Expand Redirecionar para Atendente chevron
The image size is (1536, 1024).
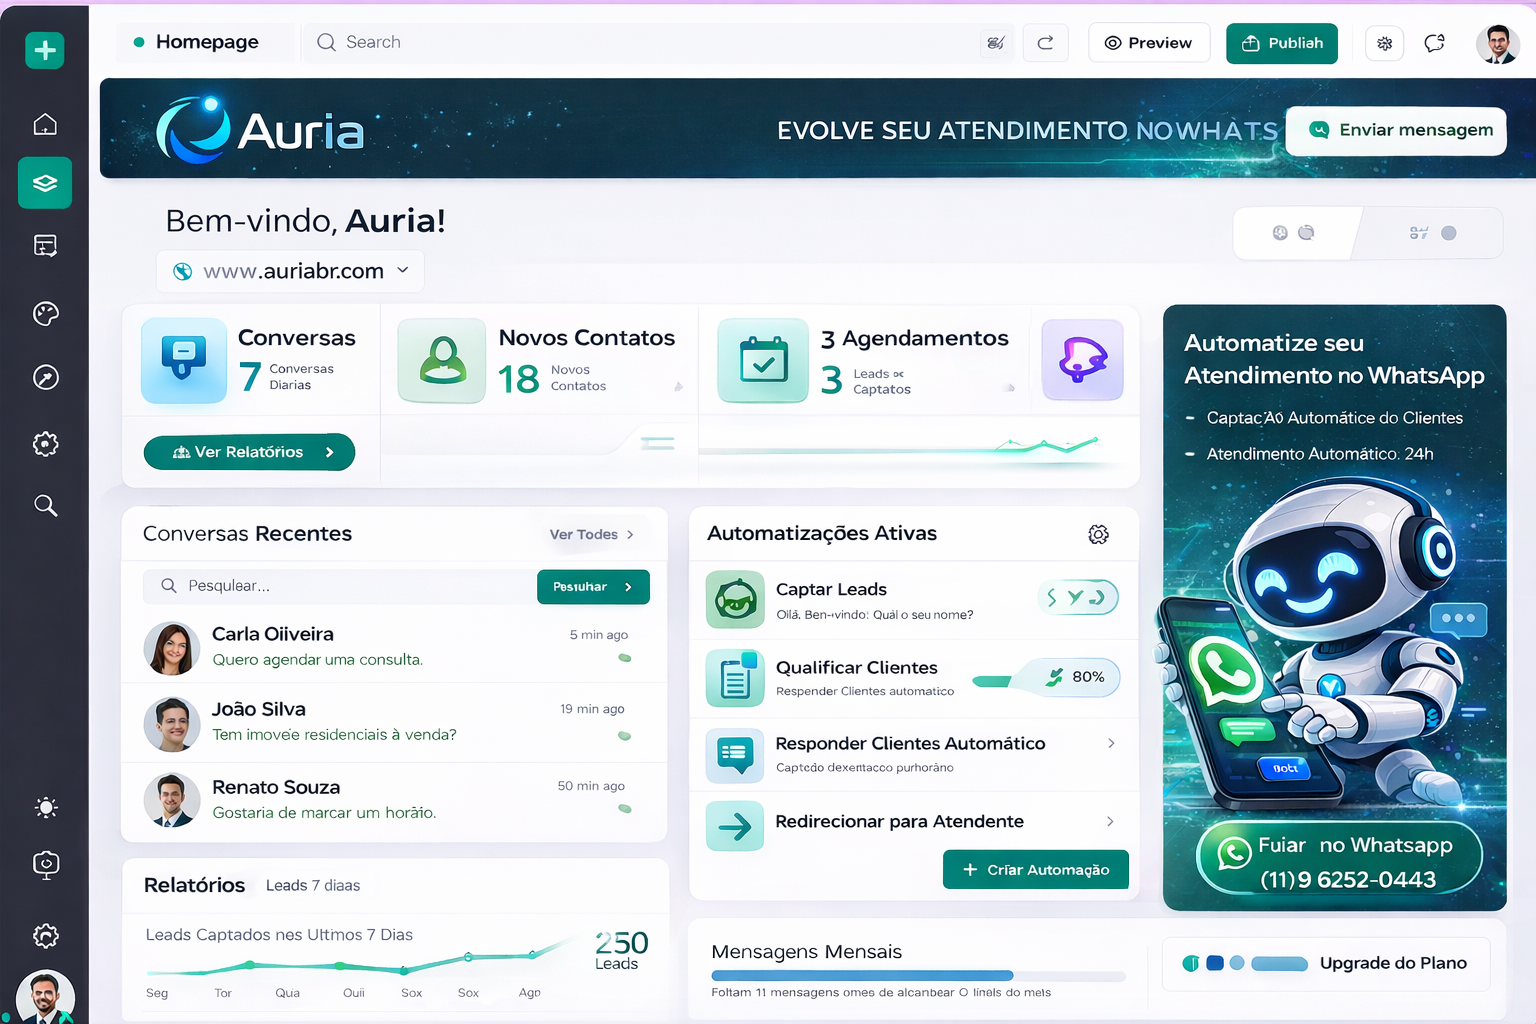[1110, 821]
